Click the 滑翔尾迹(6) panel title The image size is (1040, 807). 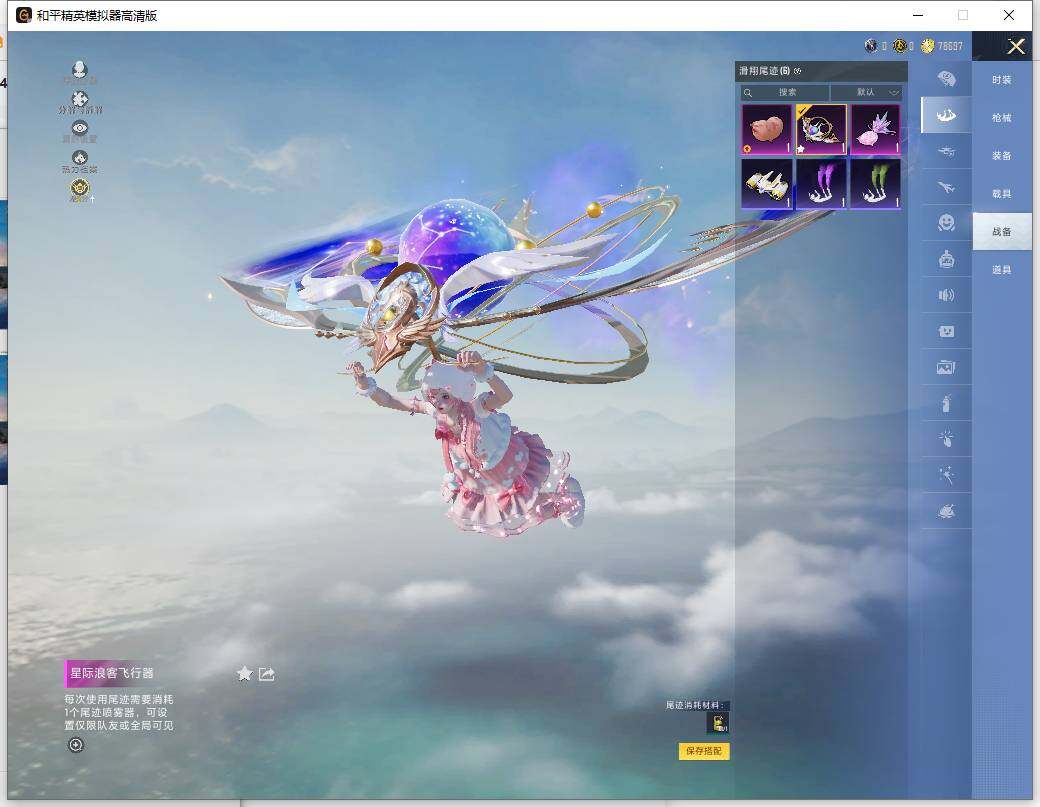click(764, 71)
